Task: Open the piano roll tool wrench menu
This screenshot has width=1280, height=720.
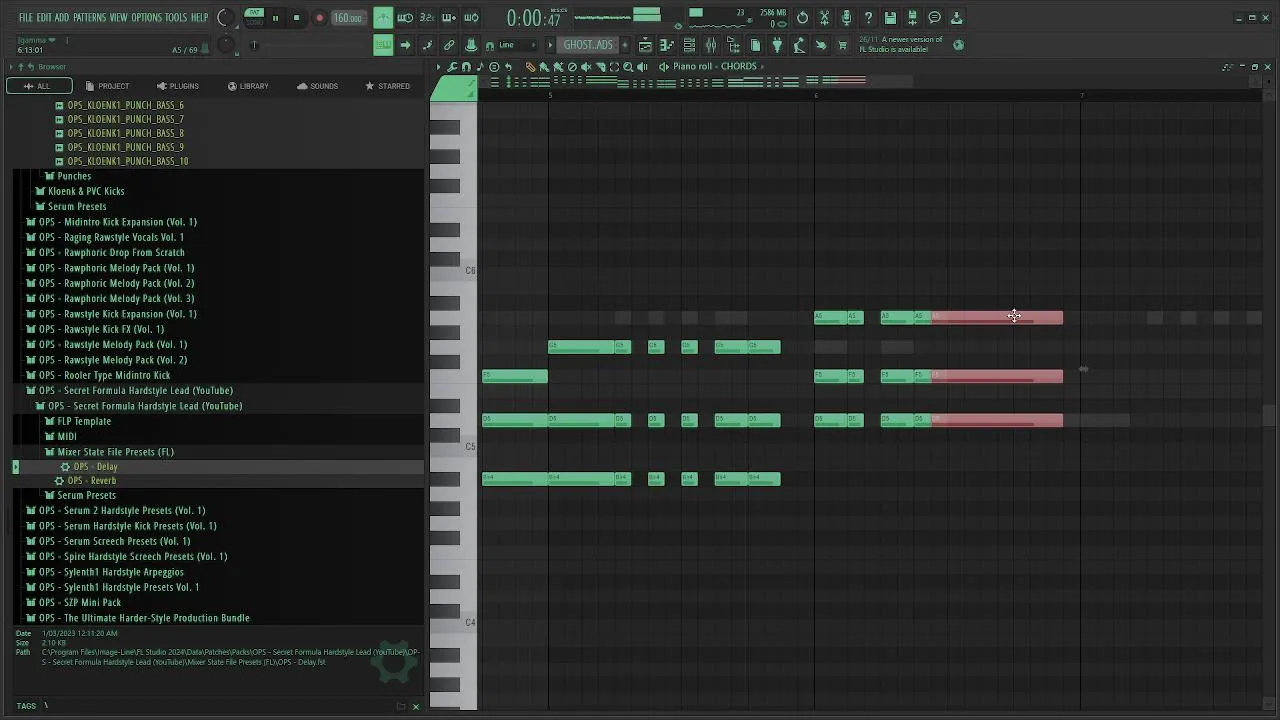Action: [x=451, y=67]
